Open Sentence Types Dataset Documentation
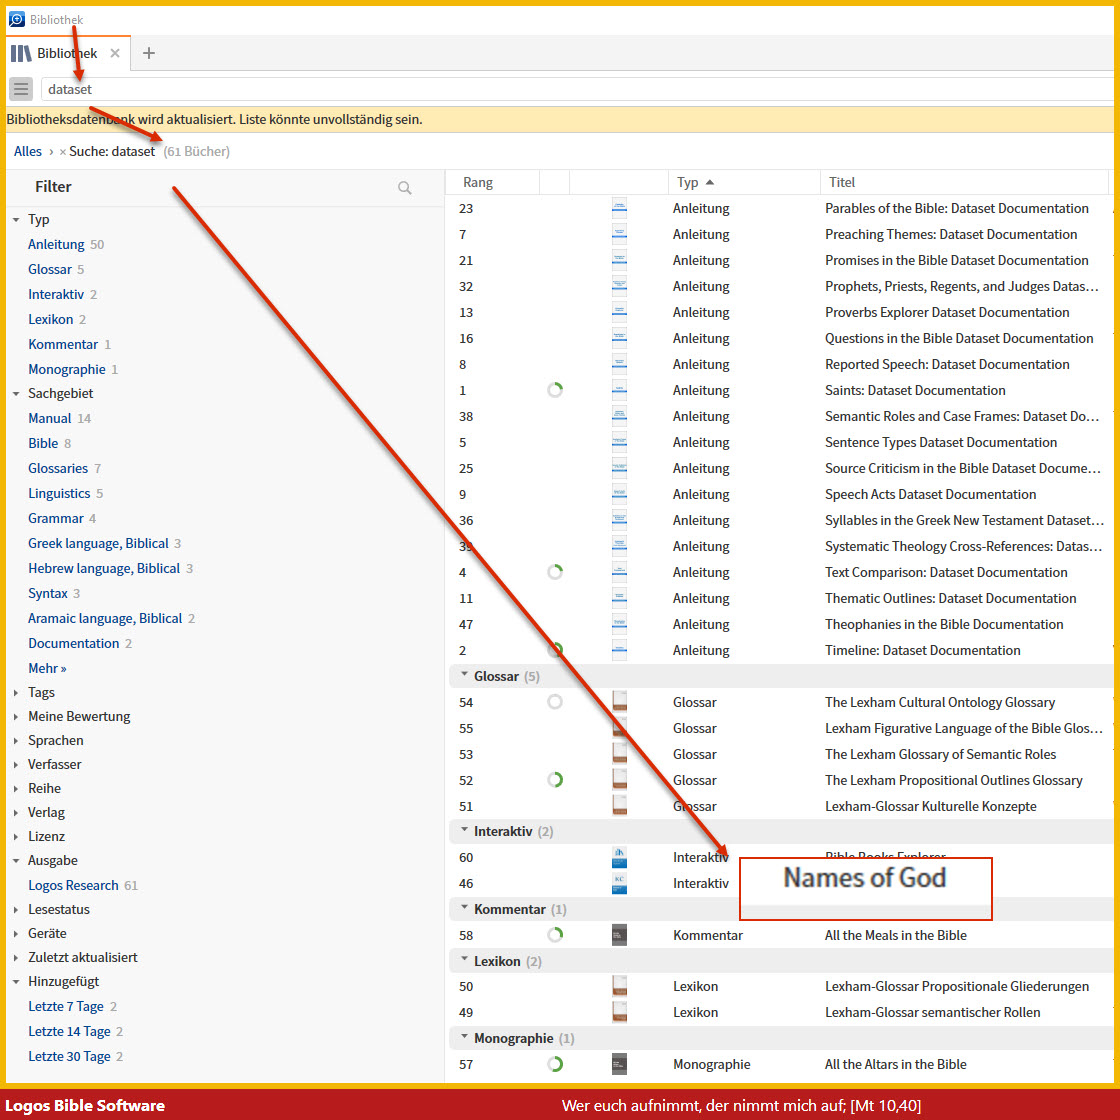 tap(941, 442)
